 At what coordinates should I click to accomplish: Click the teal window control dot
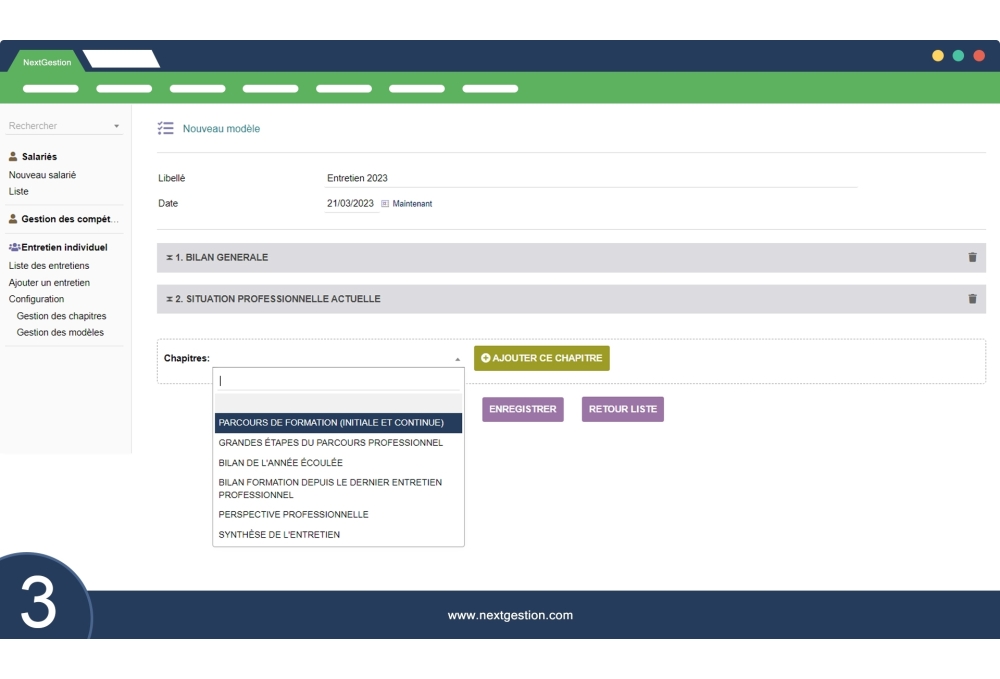click(958, 56)
